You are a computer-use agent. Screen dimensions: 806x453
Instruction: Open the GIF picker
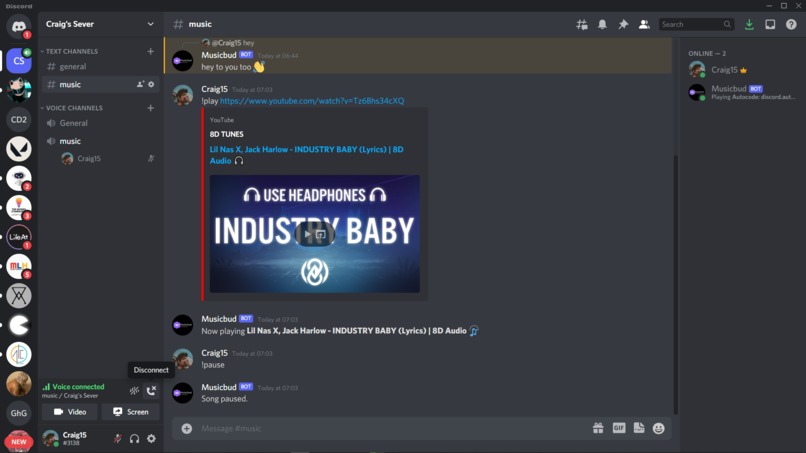tap(619, 428)
